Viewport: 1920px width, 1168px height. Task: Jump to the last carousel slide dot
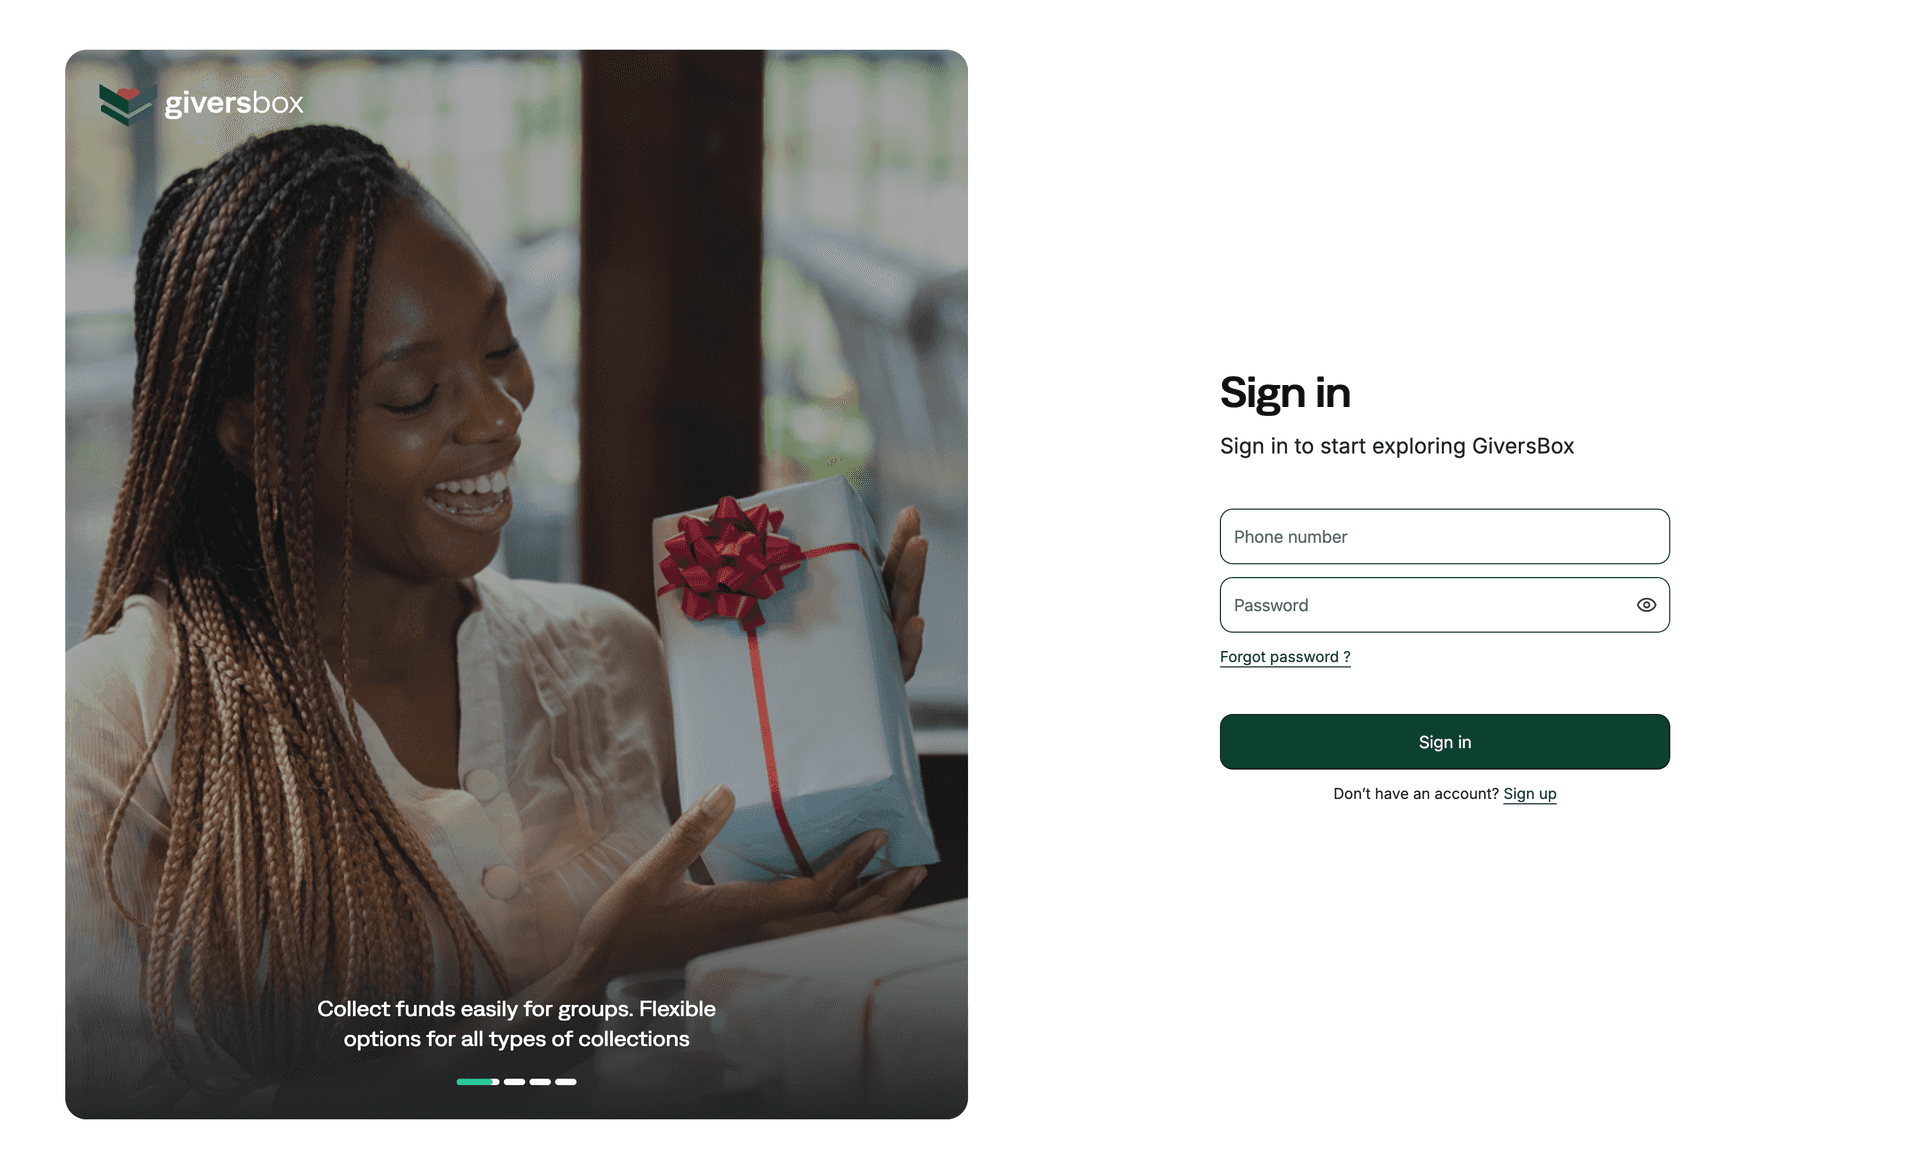point(566,1082)
